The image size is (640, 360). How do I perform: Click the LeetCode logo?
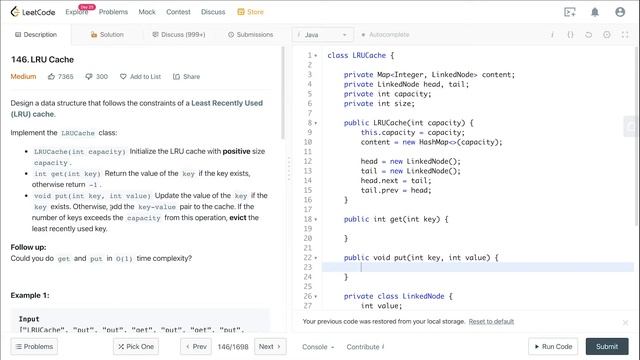coord(33,12)
